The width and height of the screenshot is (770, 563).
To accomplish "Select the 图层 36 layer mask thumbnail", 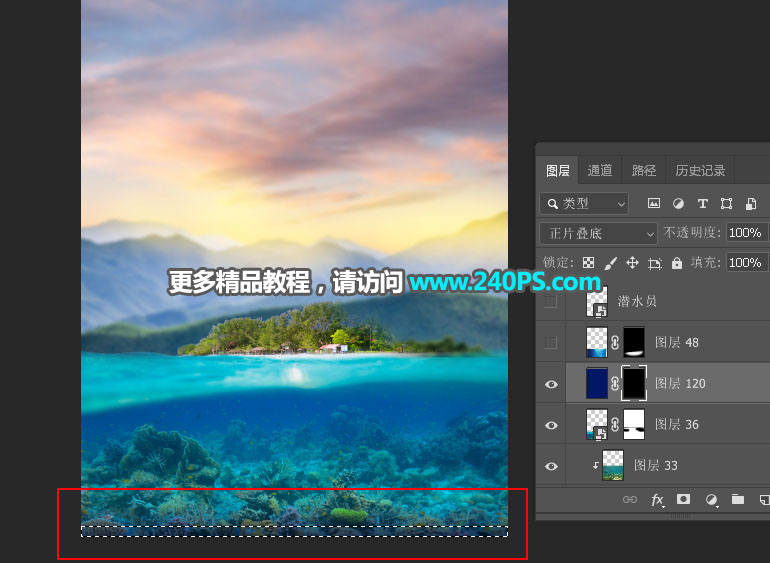I will pyautogui.click(x=634, y=424).
